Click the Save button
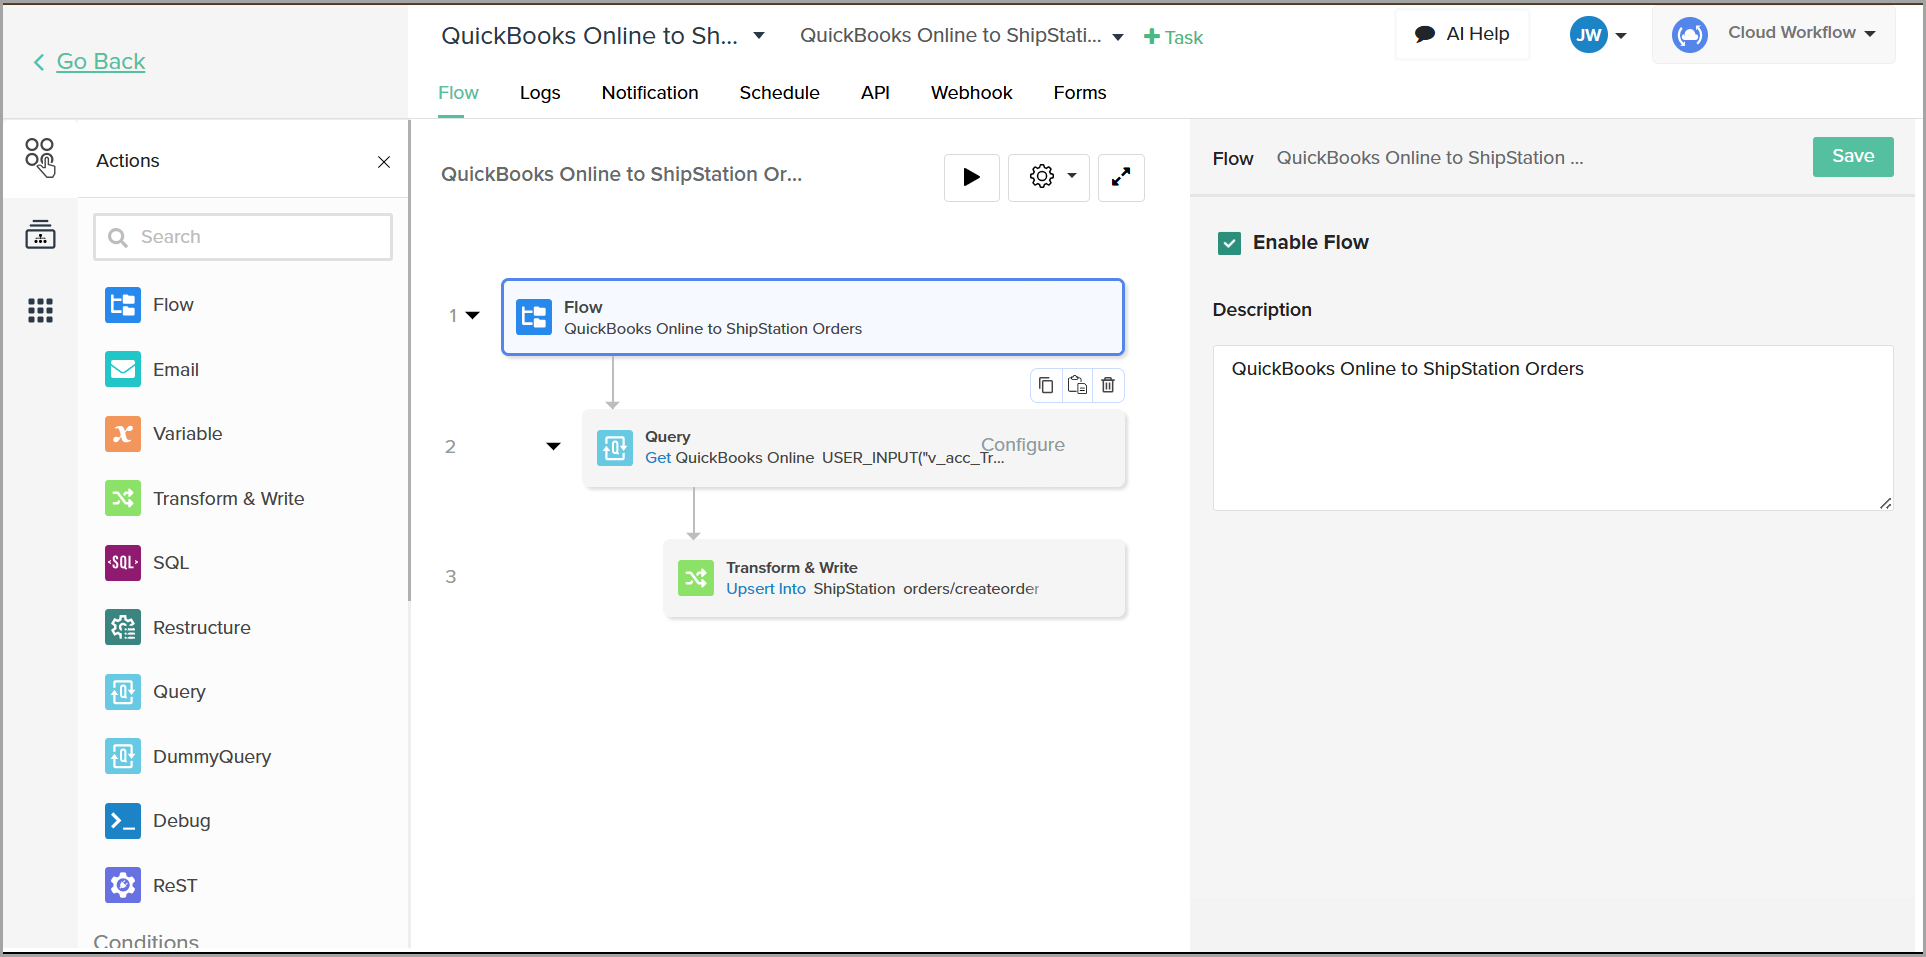 (1852, 157)
